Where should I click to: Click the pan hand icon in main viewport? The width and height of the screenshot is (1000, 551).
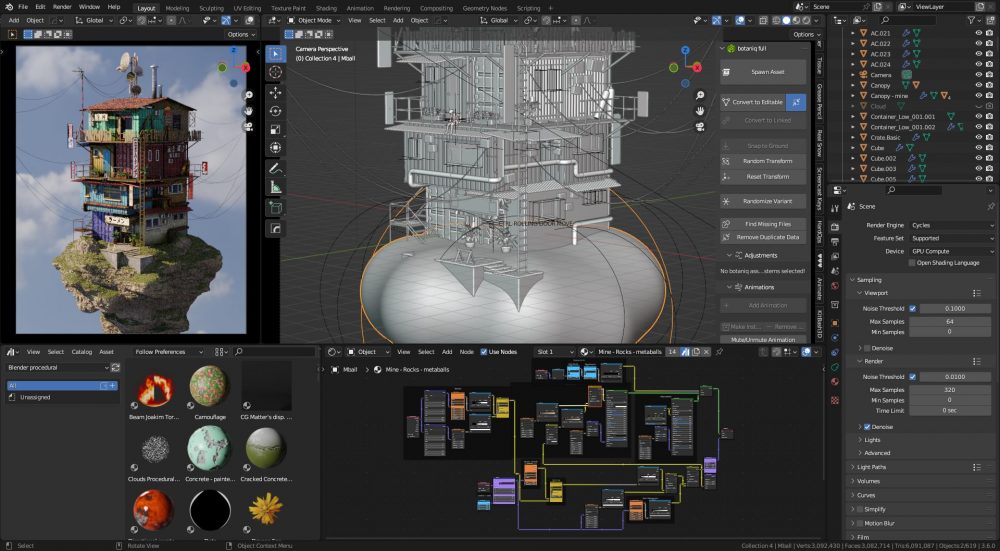700,111
